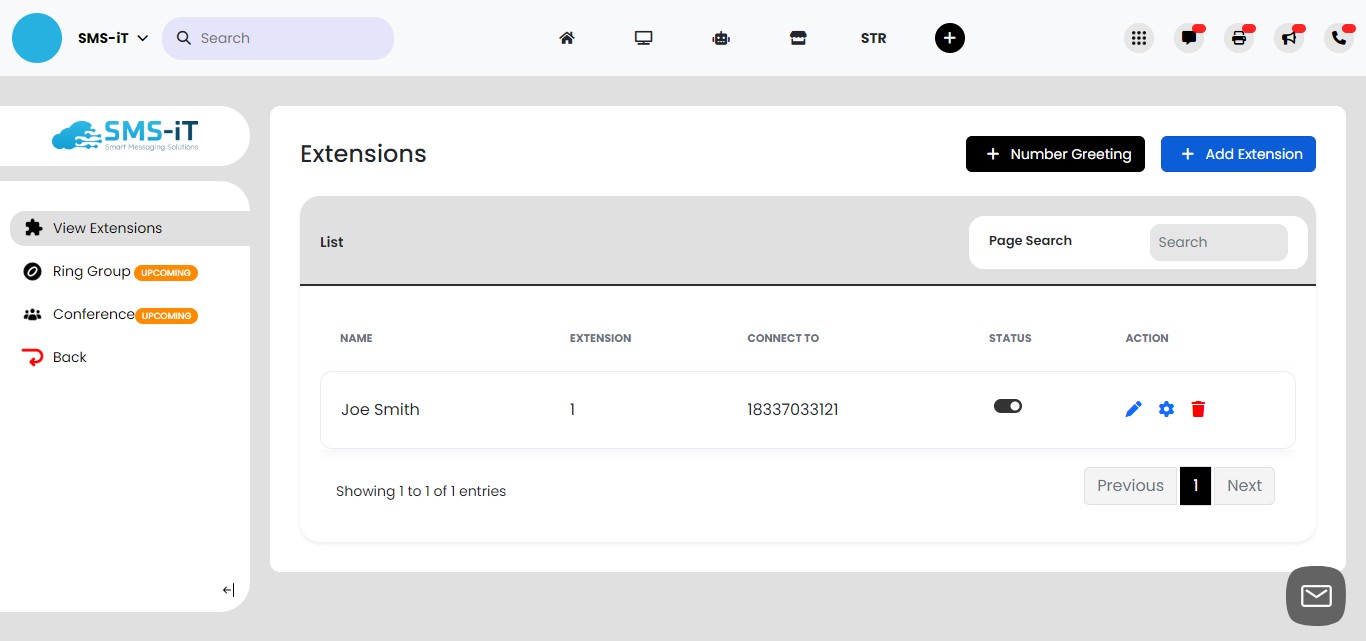
Task: Toggle the status switch for Joe Smith
Action: click(x=1008, y=406)
